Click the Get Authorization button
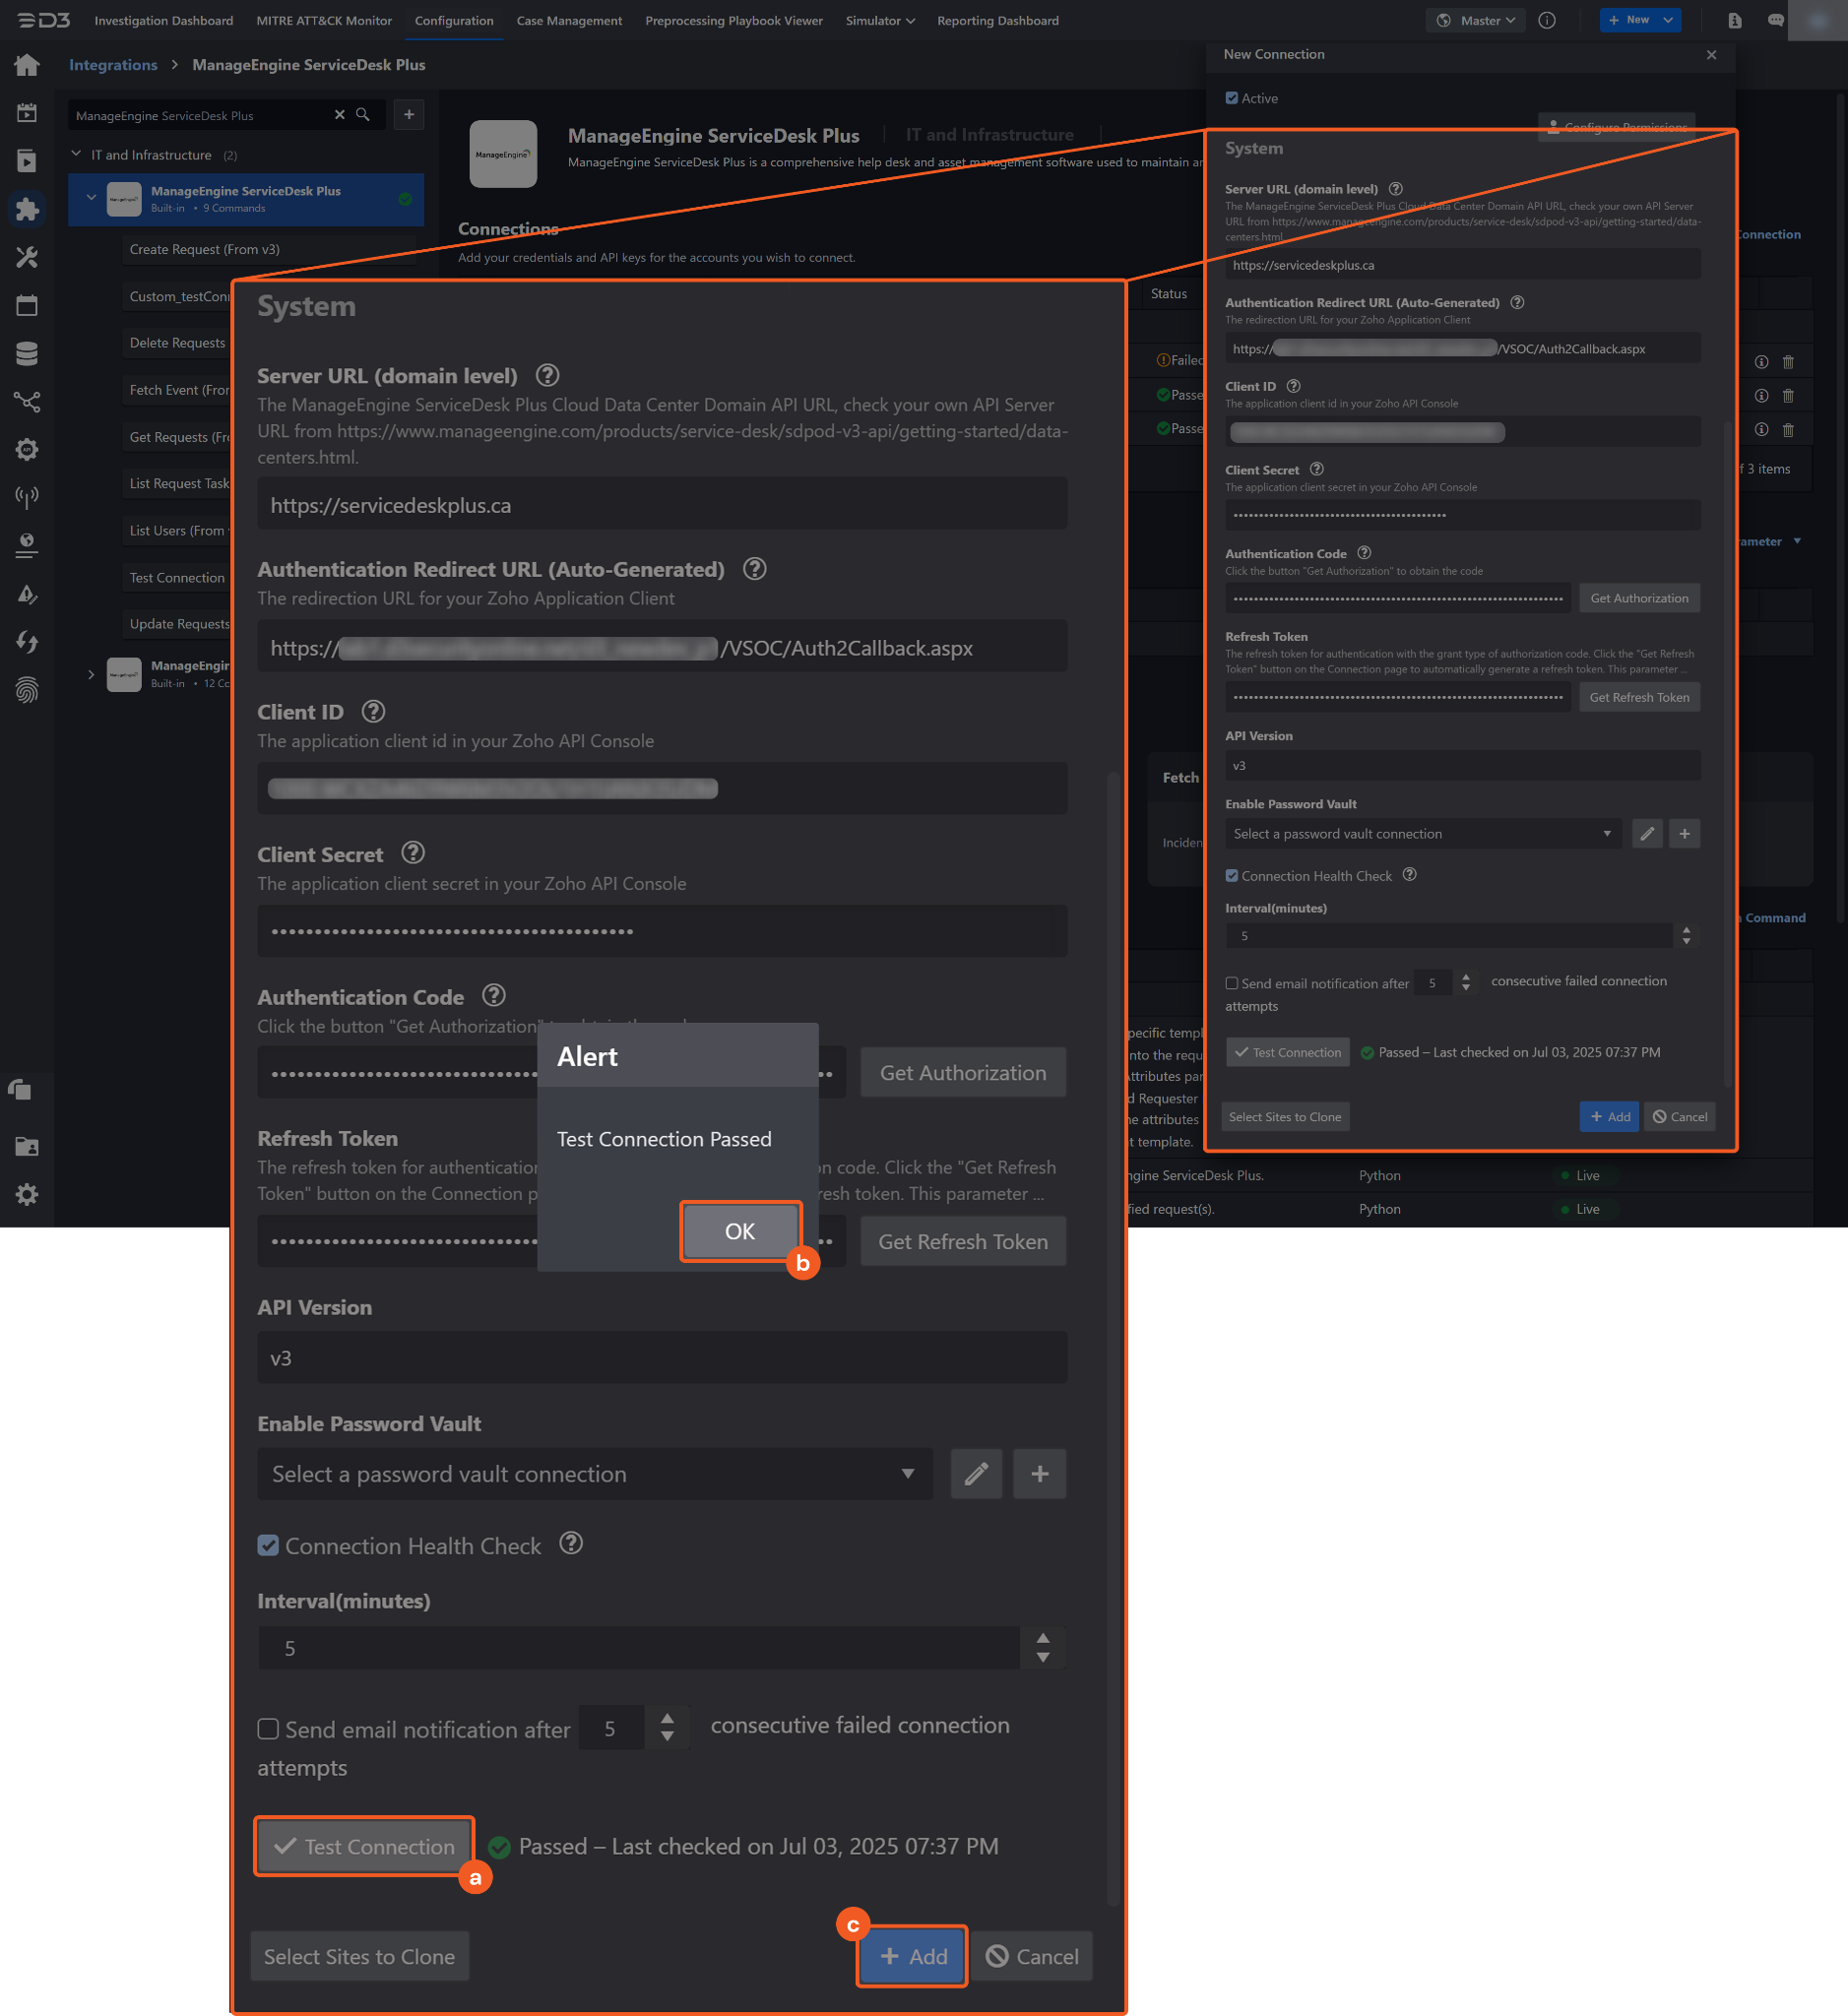This screenshot has height=2016, width=1848. (x=962, y=1072)
